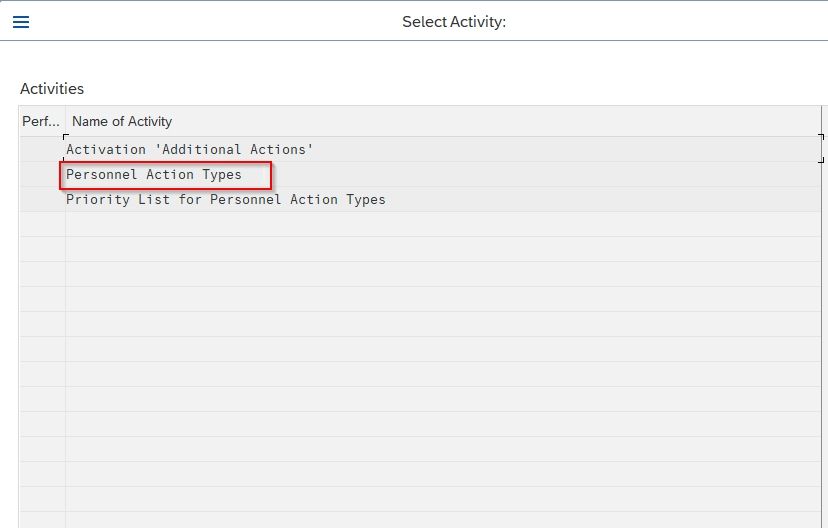
Task: Click the Select Activity: title text
Action: point(454,22)
